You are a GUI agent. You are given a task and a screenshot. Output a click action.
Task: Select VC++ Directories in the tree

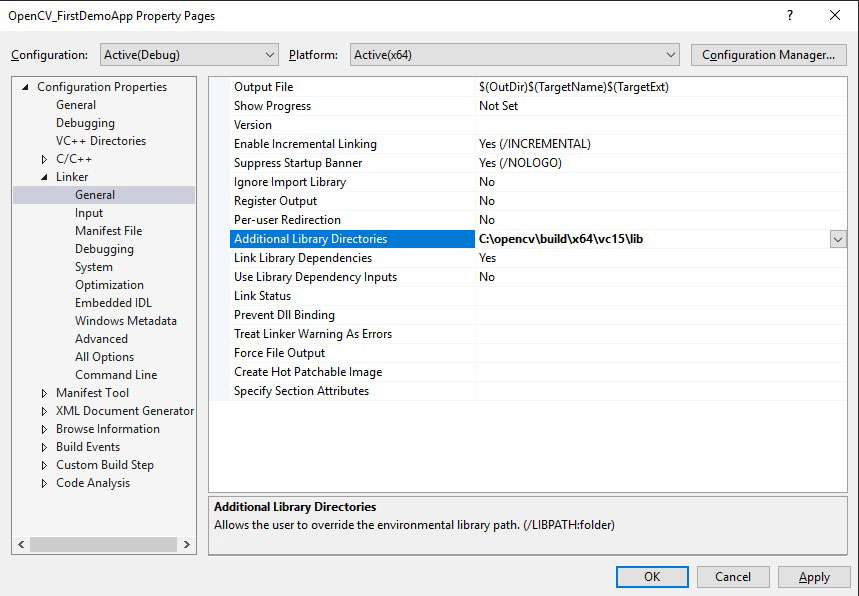100,141
